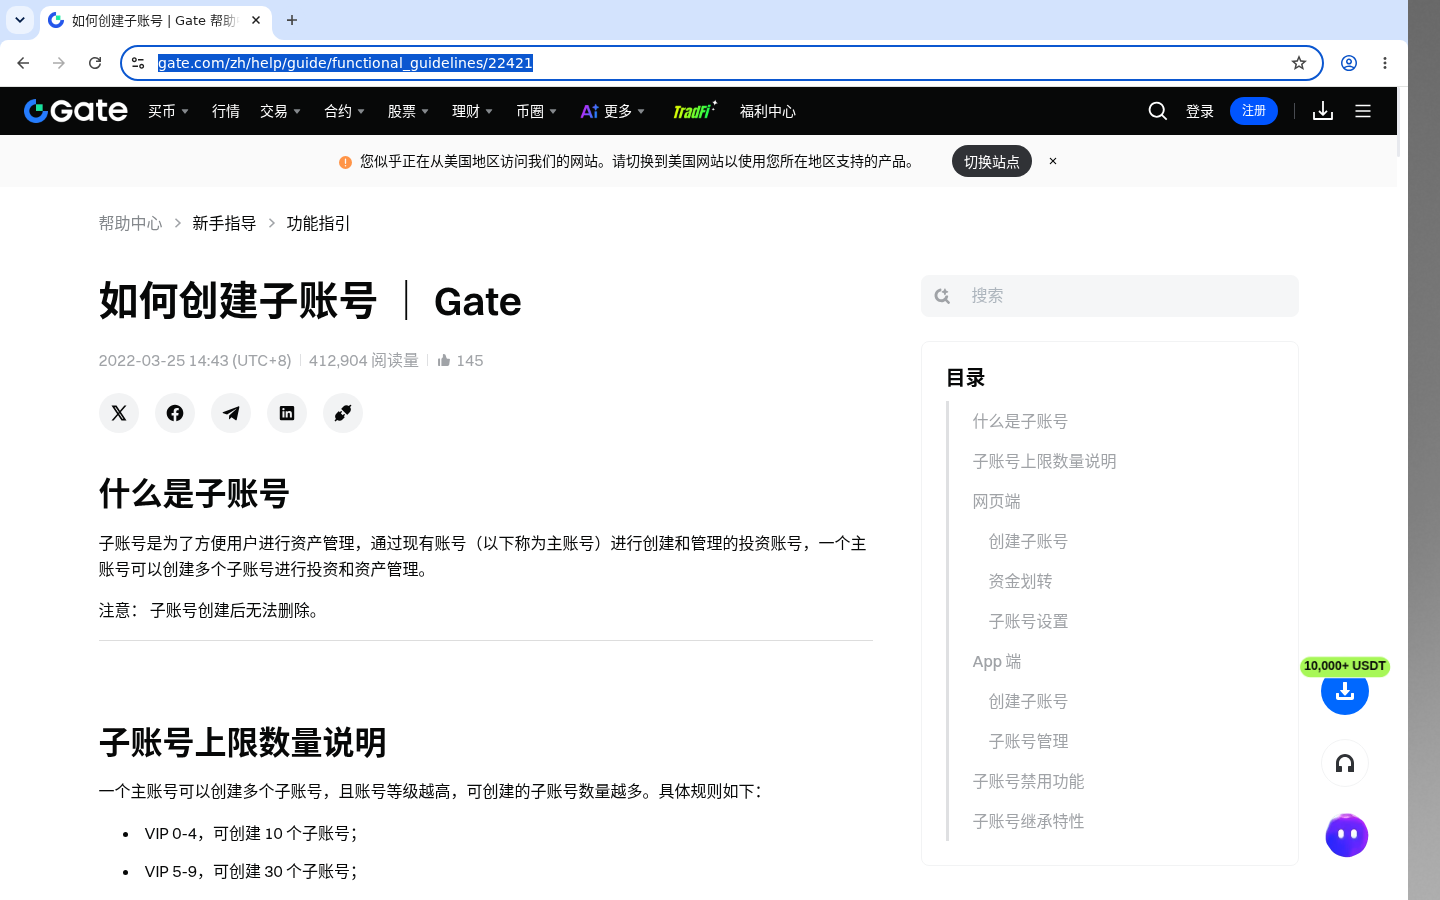This screenshot has width=1440, height=900.
Task: Expand the 交易 dropdown menu
Action: pyautogui.click(x=281, y=111)
